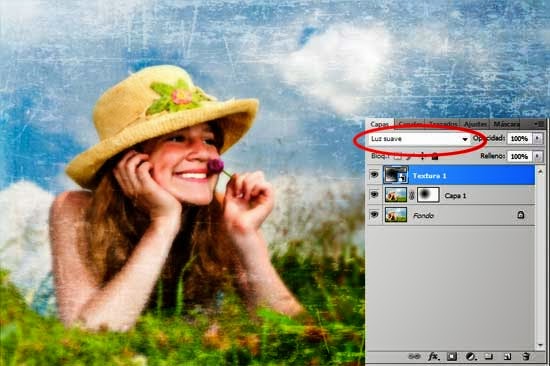Select the Capa 1 layer thumbnail
The image size is (550, 366).
pos(396,195)
